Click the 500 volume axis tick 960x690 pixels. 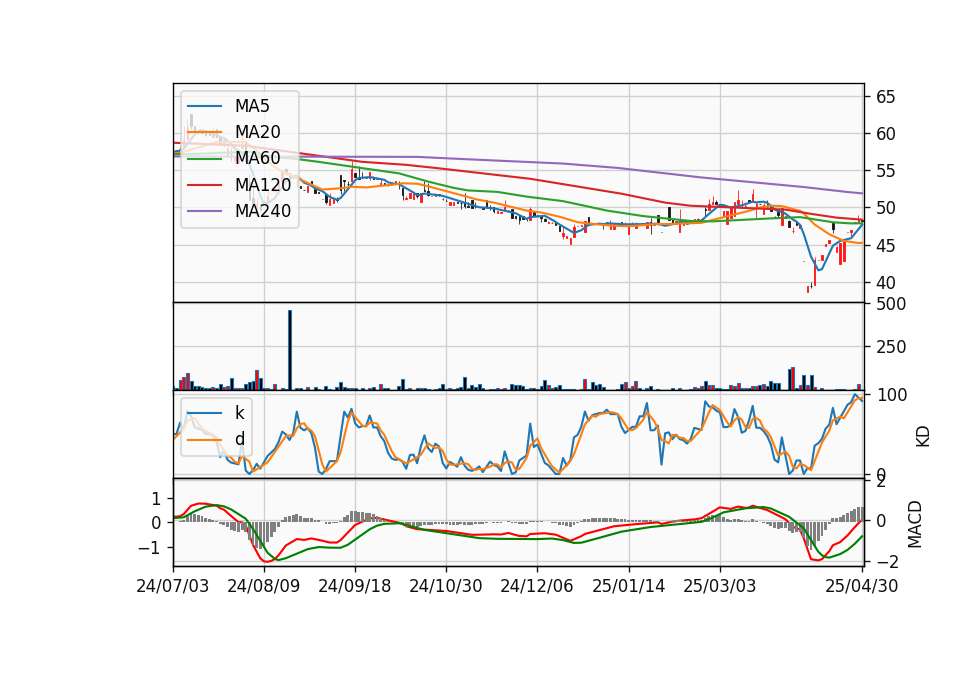[x=891, y=304]
